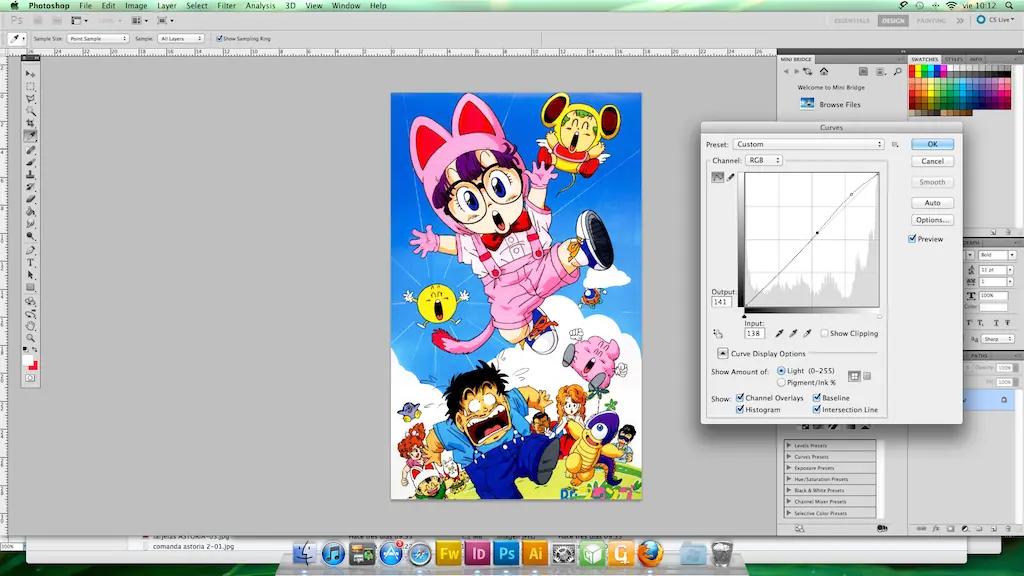Open the Analysis menu

[x=260, y=6]
